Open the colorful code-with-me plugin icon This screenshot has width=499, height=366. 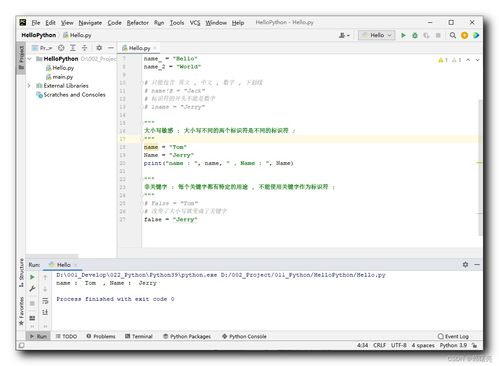coord(476,35)
